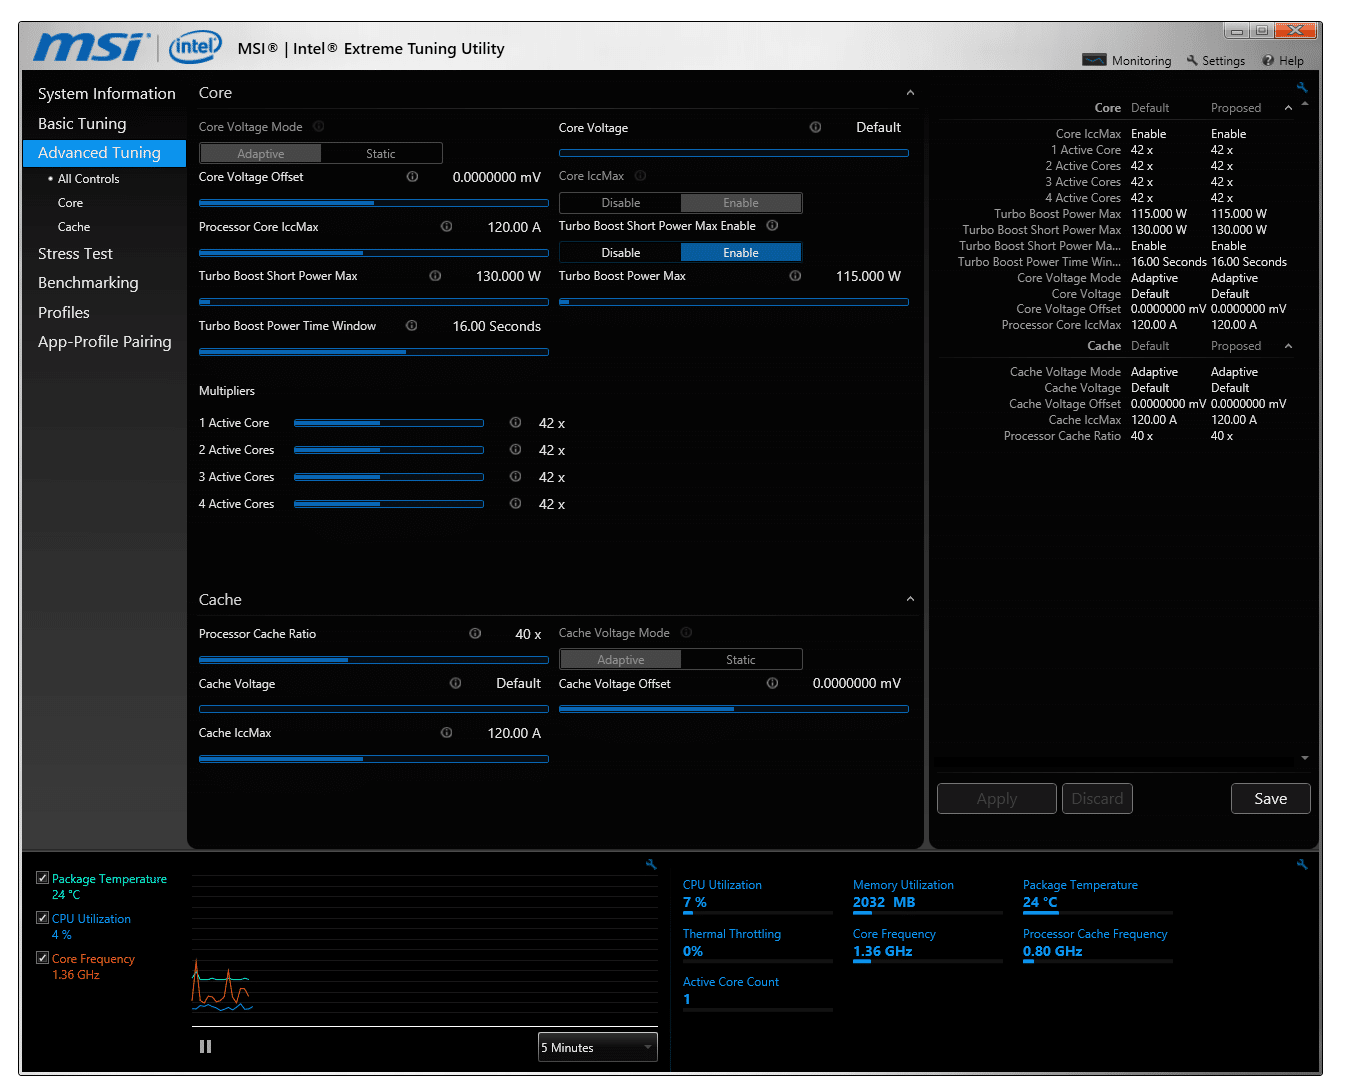
Task: Open Settings from top bar
Action: (x=1216, y=61)
